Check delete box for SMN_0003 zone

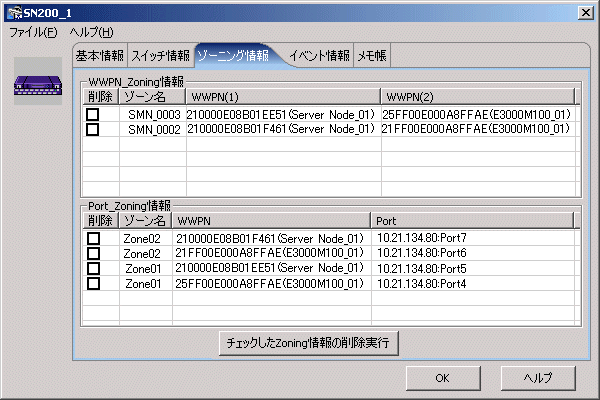point(93,114)
